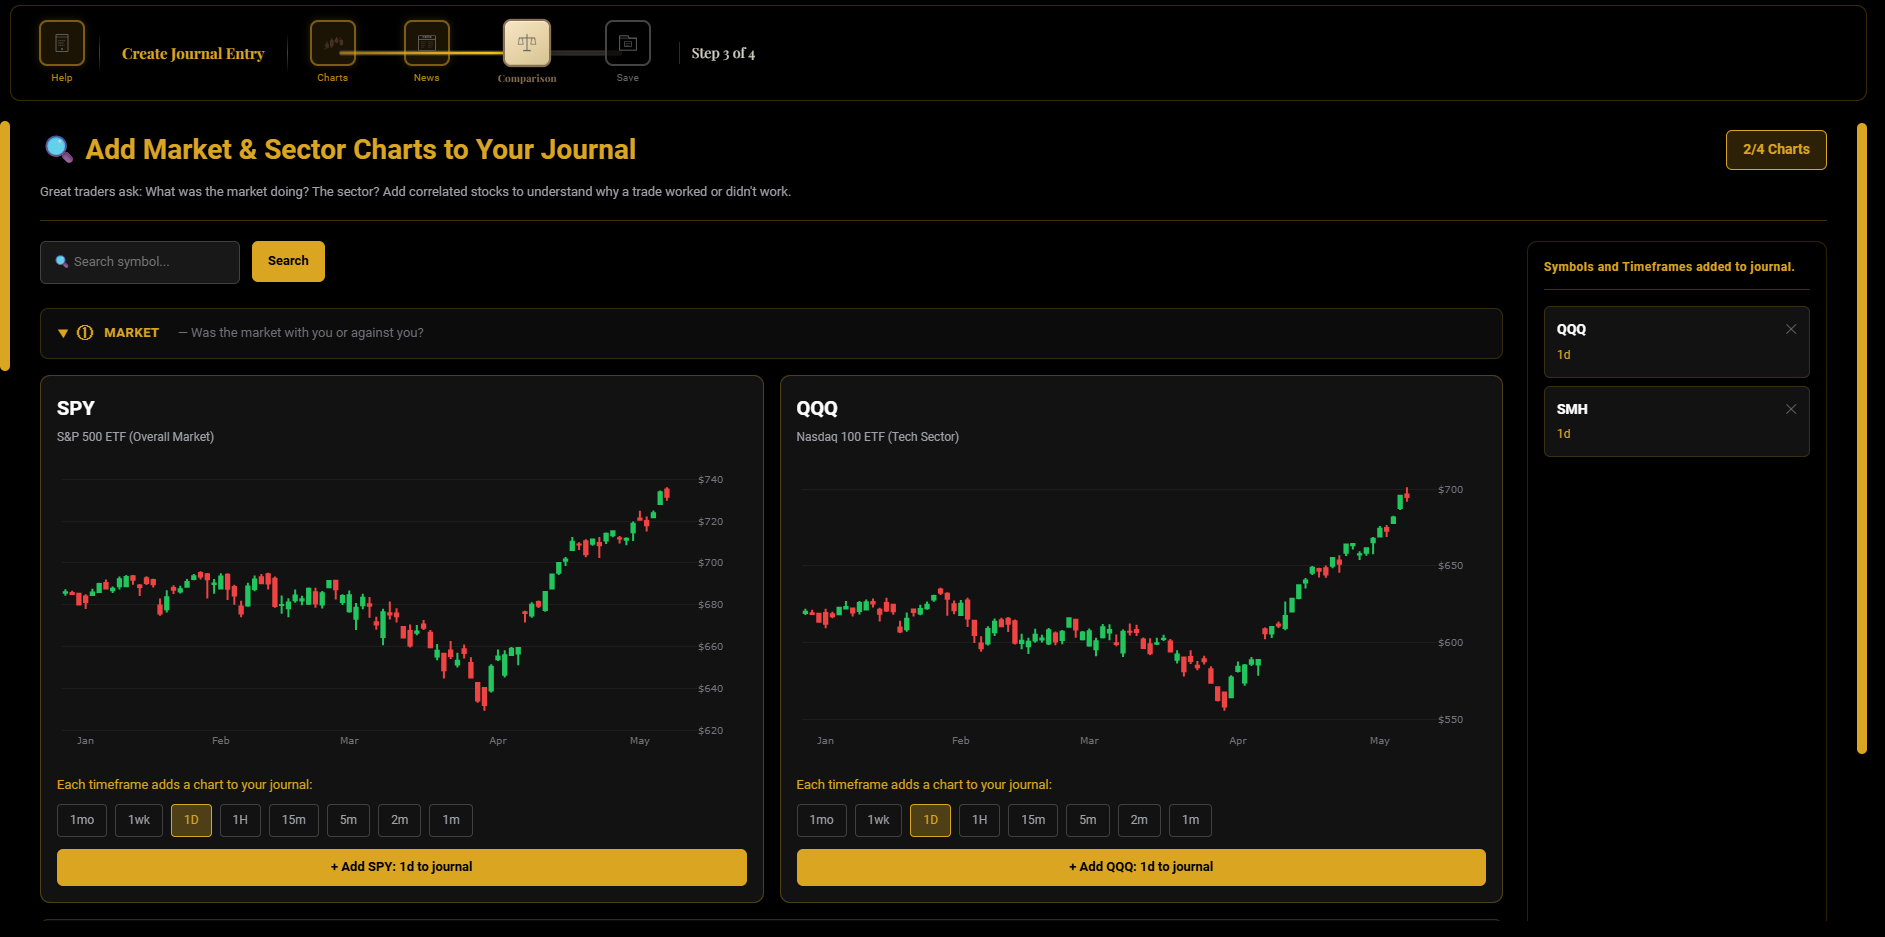The width and height of the screenshot is (1885, 937).
Task: Click the magnifier icon in search box
Action: (x=62, y=261)
